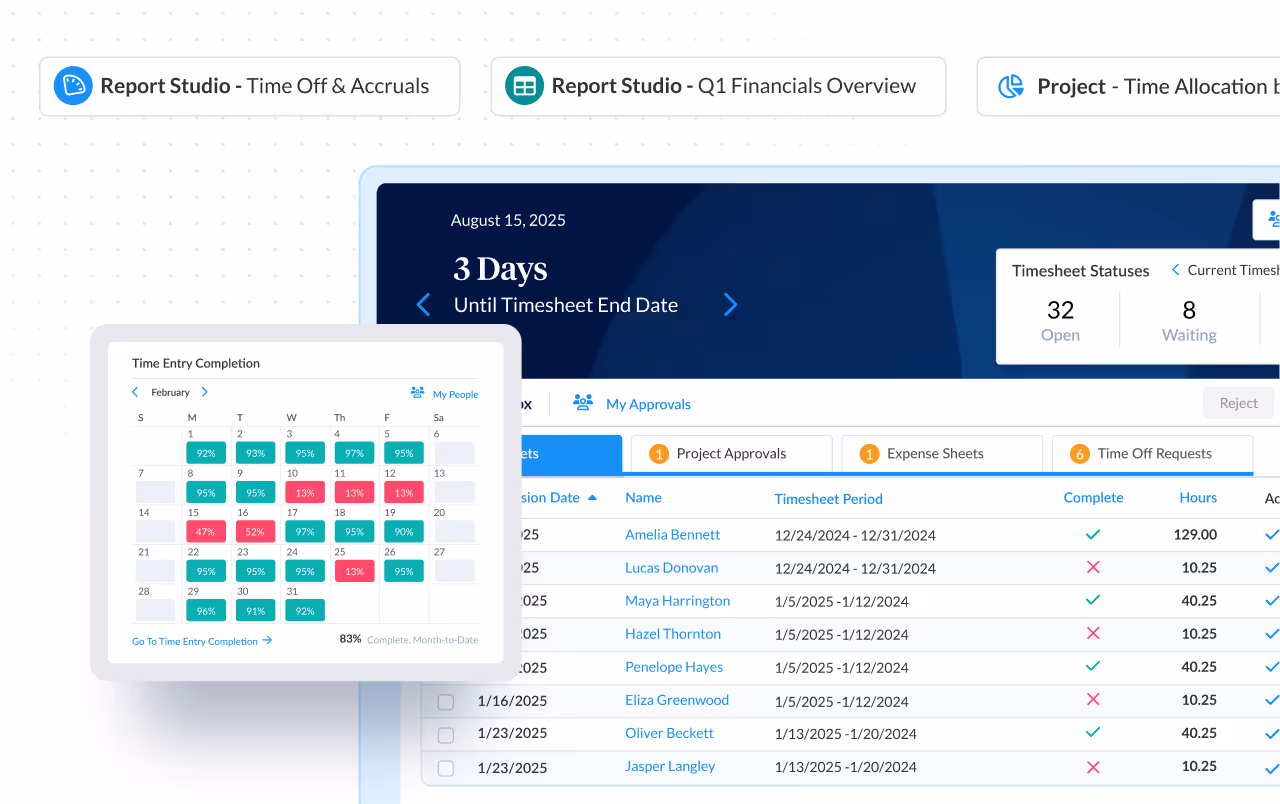Switch to Time Off Requests tab
The height and width of the screenshot is (804, 1280).
point(1152,454)
